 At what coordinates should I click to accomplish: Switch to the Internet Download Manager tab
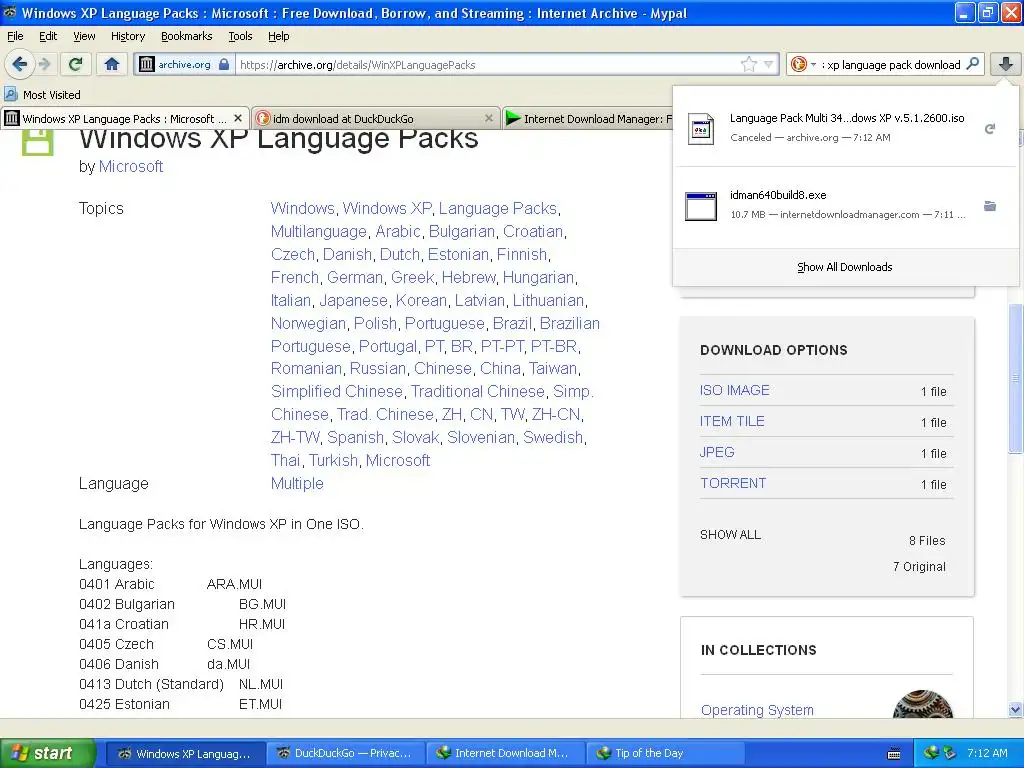[x=588, y=118]
